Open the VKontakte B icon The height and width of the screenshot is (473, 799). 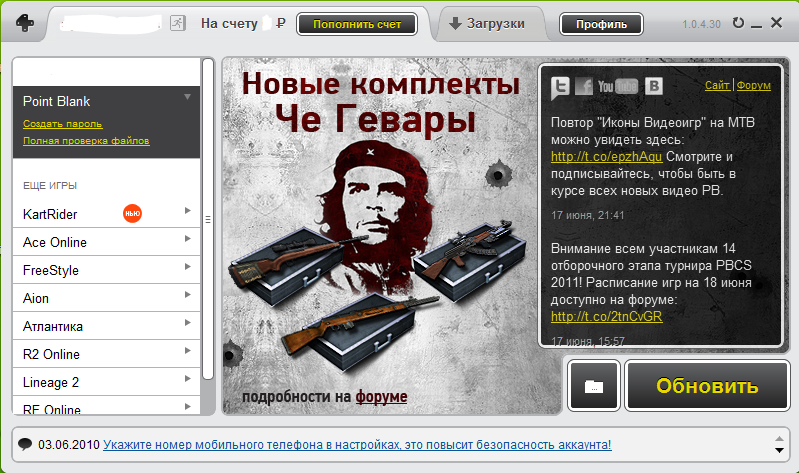[x=654, y=86]
